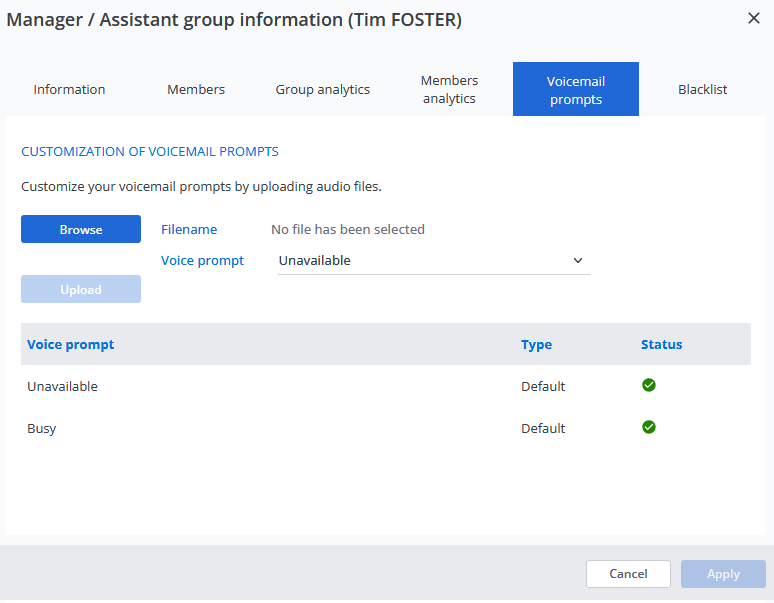This screenshot has width=774, height=603.
Task: Select the Unavailable row in the table
Action: coord(63,386)
